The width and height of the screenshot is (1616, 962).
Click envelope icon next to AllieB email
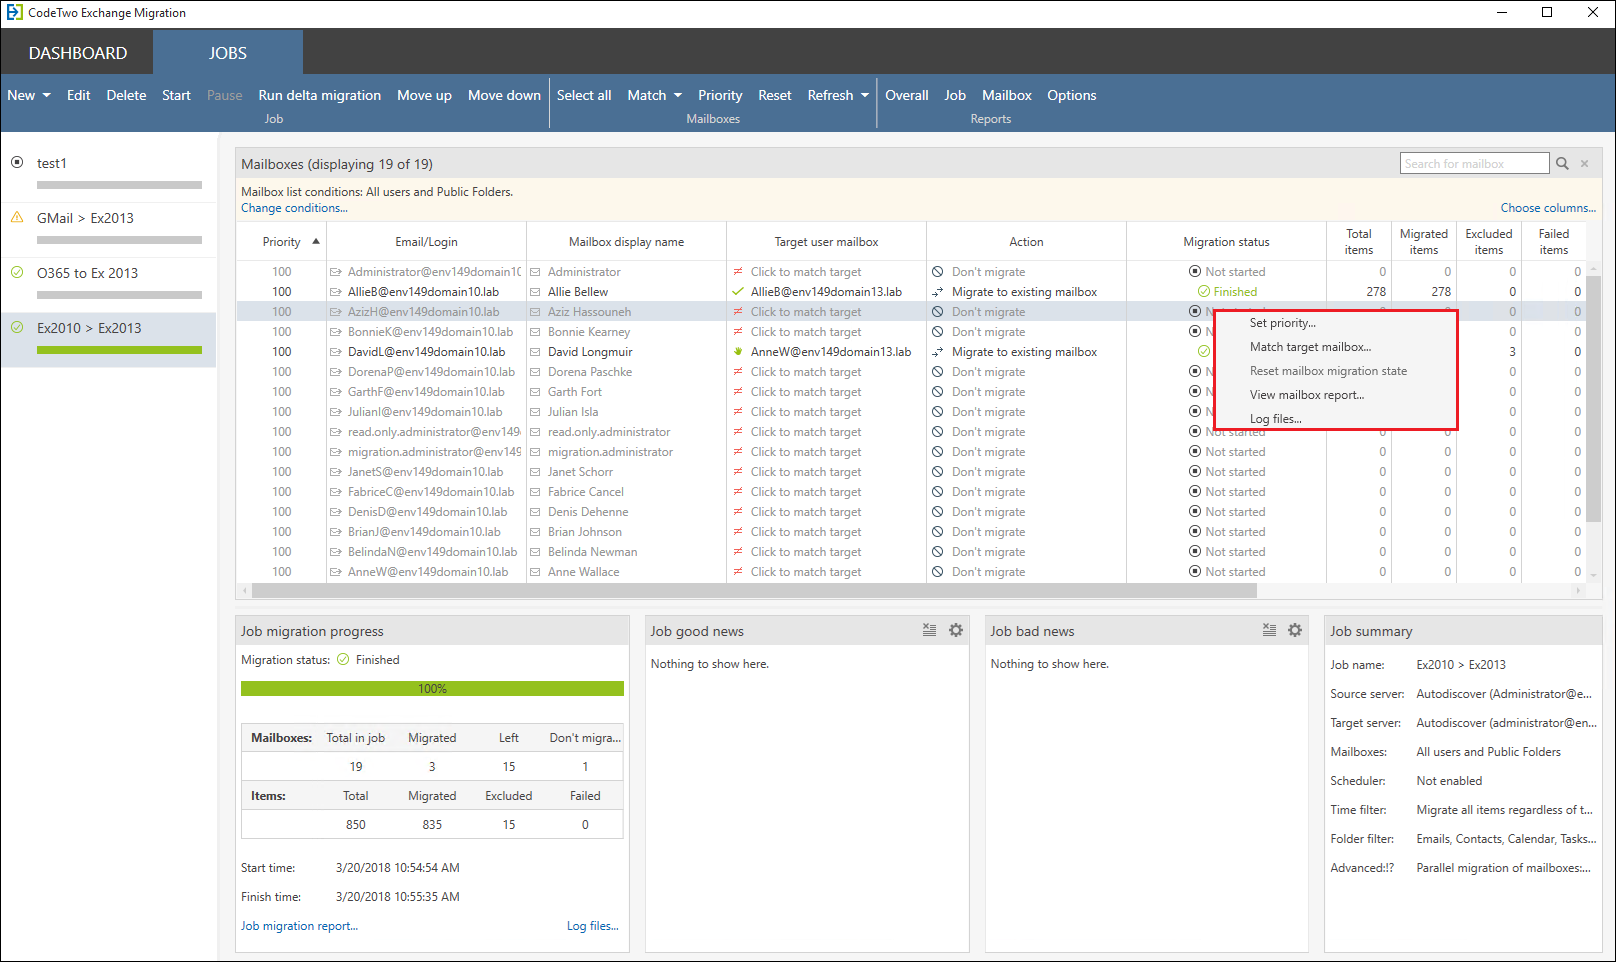click(337, 292)
